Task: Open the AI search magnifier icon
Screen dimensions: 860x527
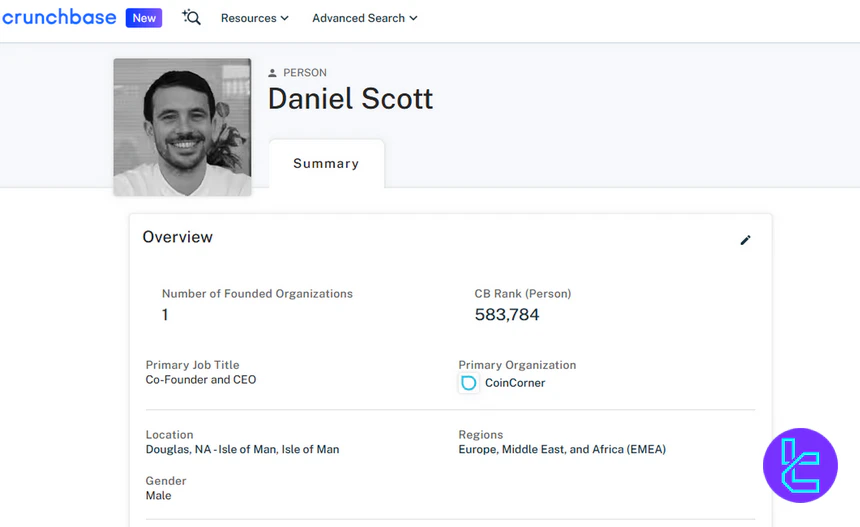Action: (x=191, y=18)
